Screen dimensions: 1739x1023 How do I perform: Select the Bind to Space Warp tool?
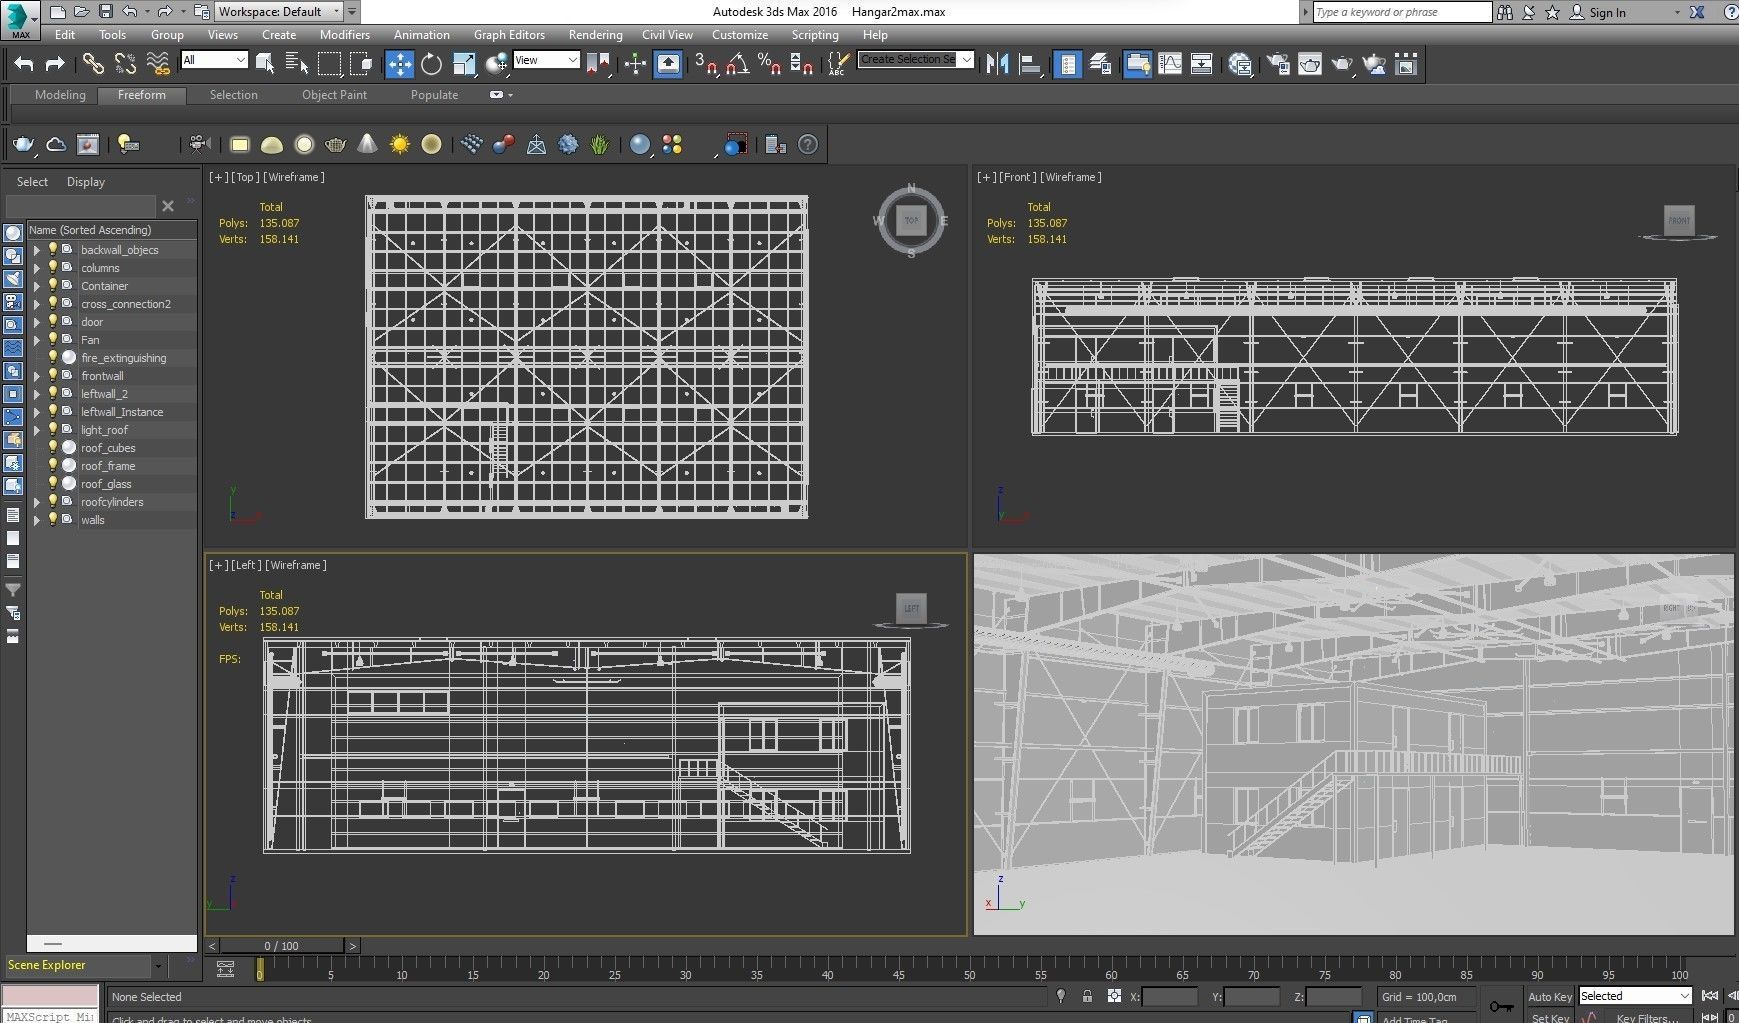click(158, 64)
